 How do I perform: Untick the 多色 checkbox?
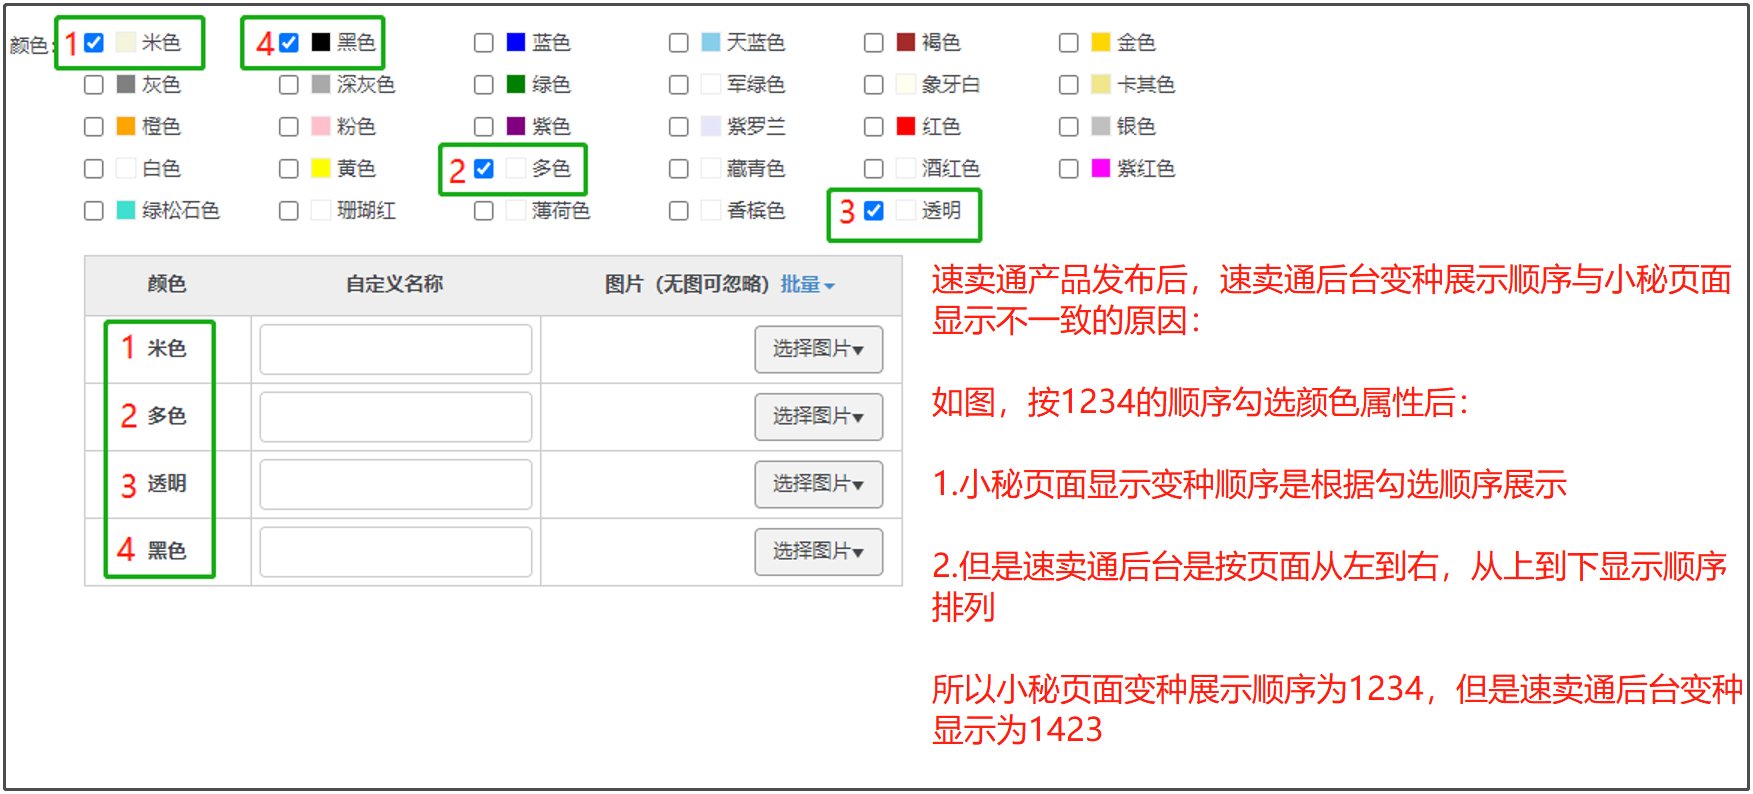[484, 168]
